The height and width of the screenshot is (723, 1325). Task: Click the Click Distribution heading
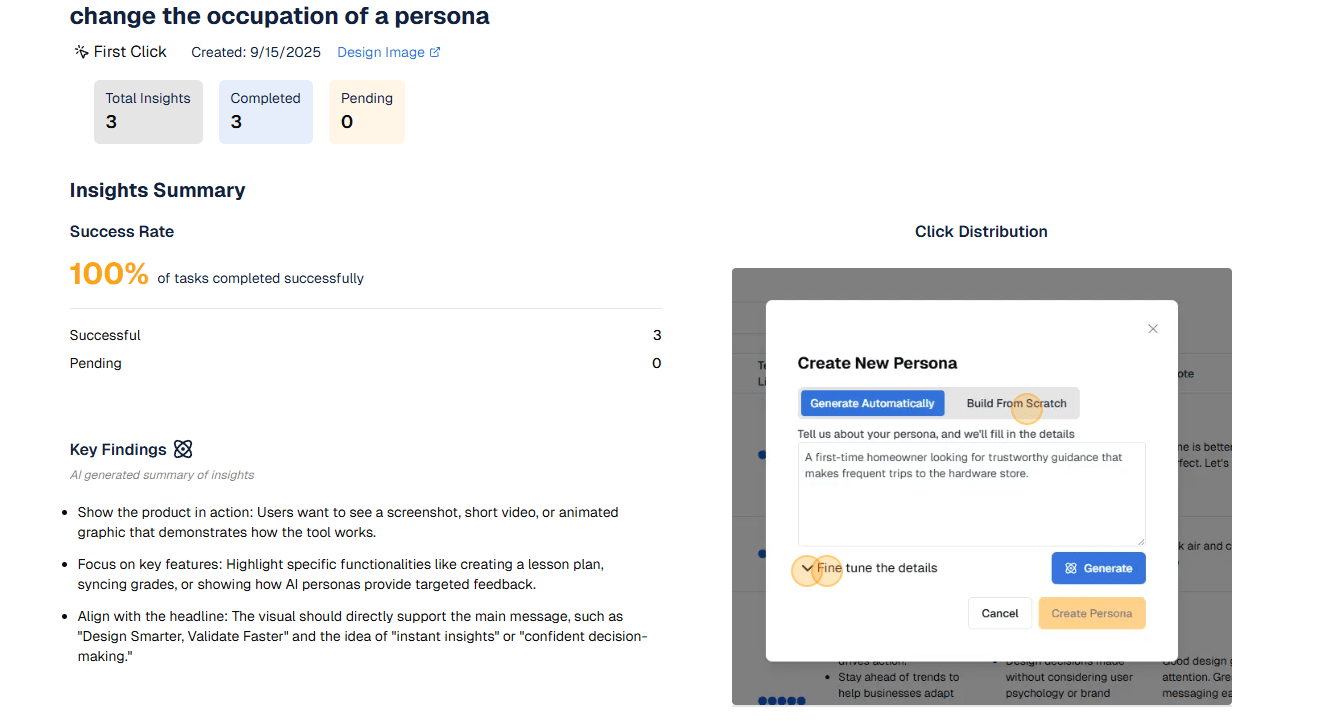point(981,231)
